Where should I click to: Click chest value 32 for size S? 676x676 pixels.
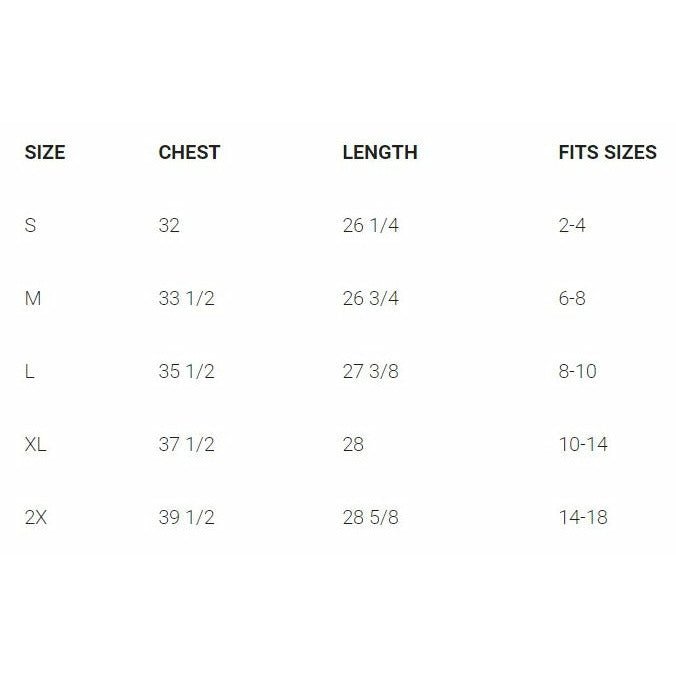[169, 226]
